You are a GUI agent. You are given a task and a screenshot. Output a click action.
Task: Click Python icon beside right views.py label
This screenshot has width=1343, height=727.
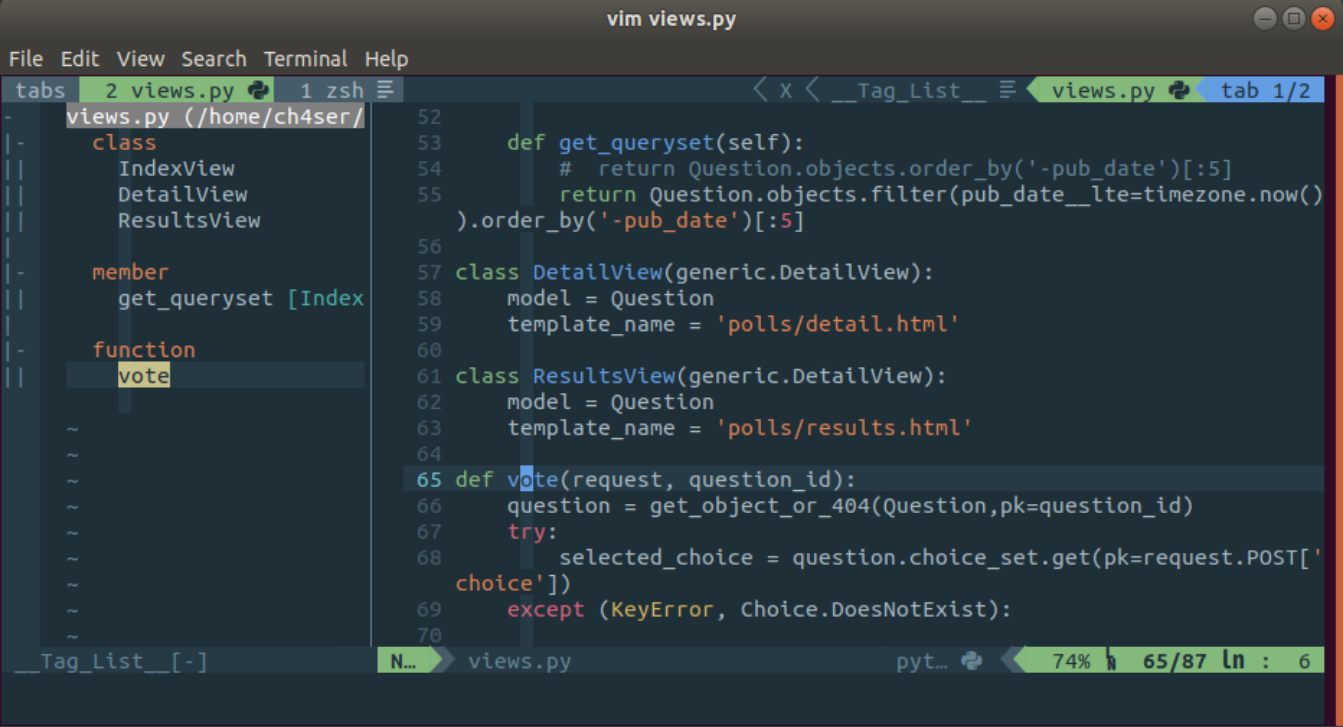tap(1180, 90)
